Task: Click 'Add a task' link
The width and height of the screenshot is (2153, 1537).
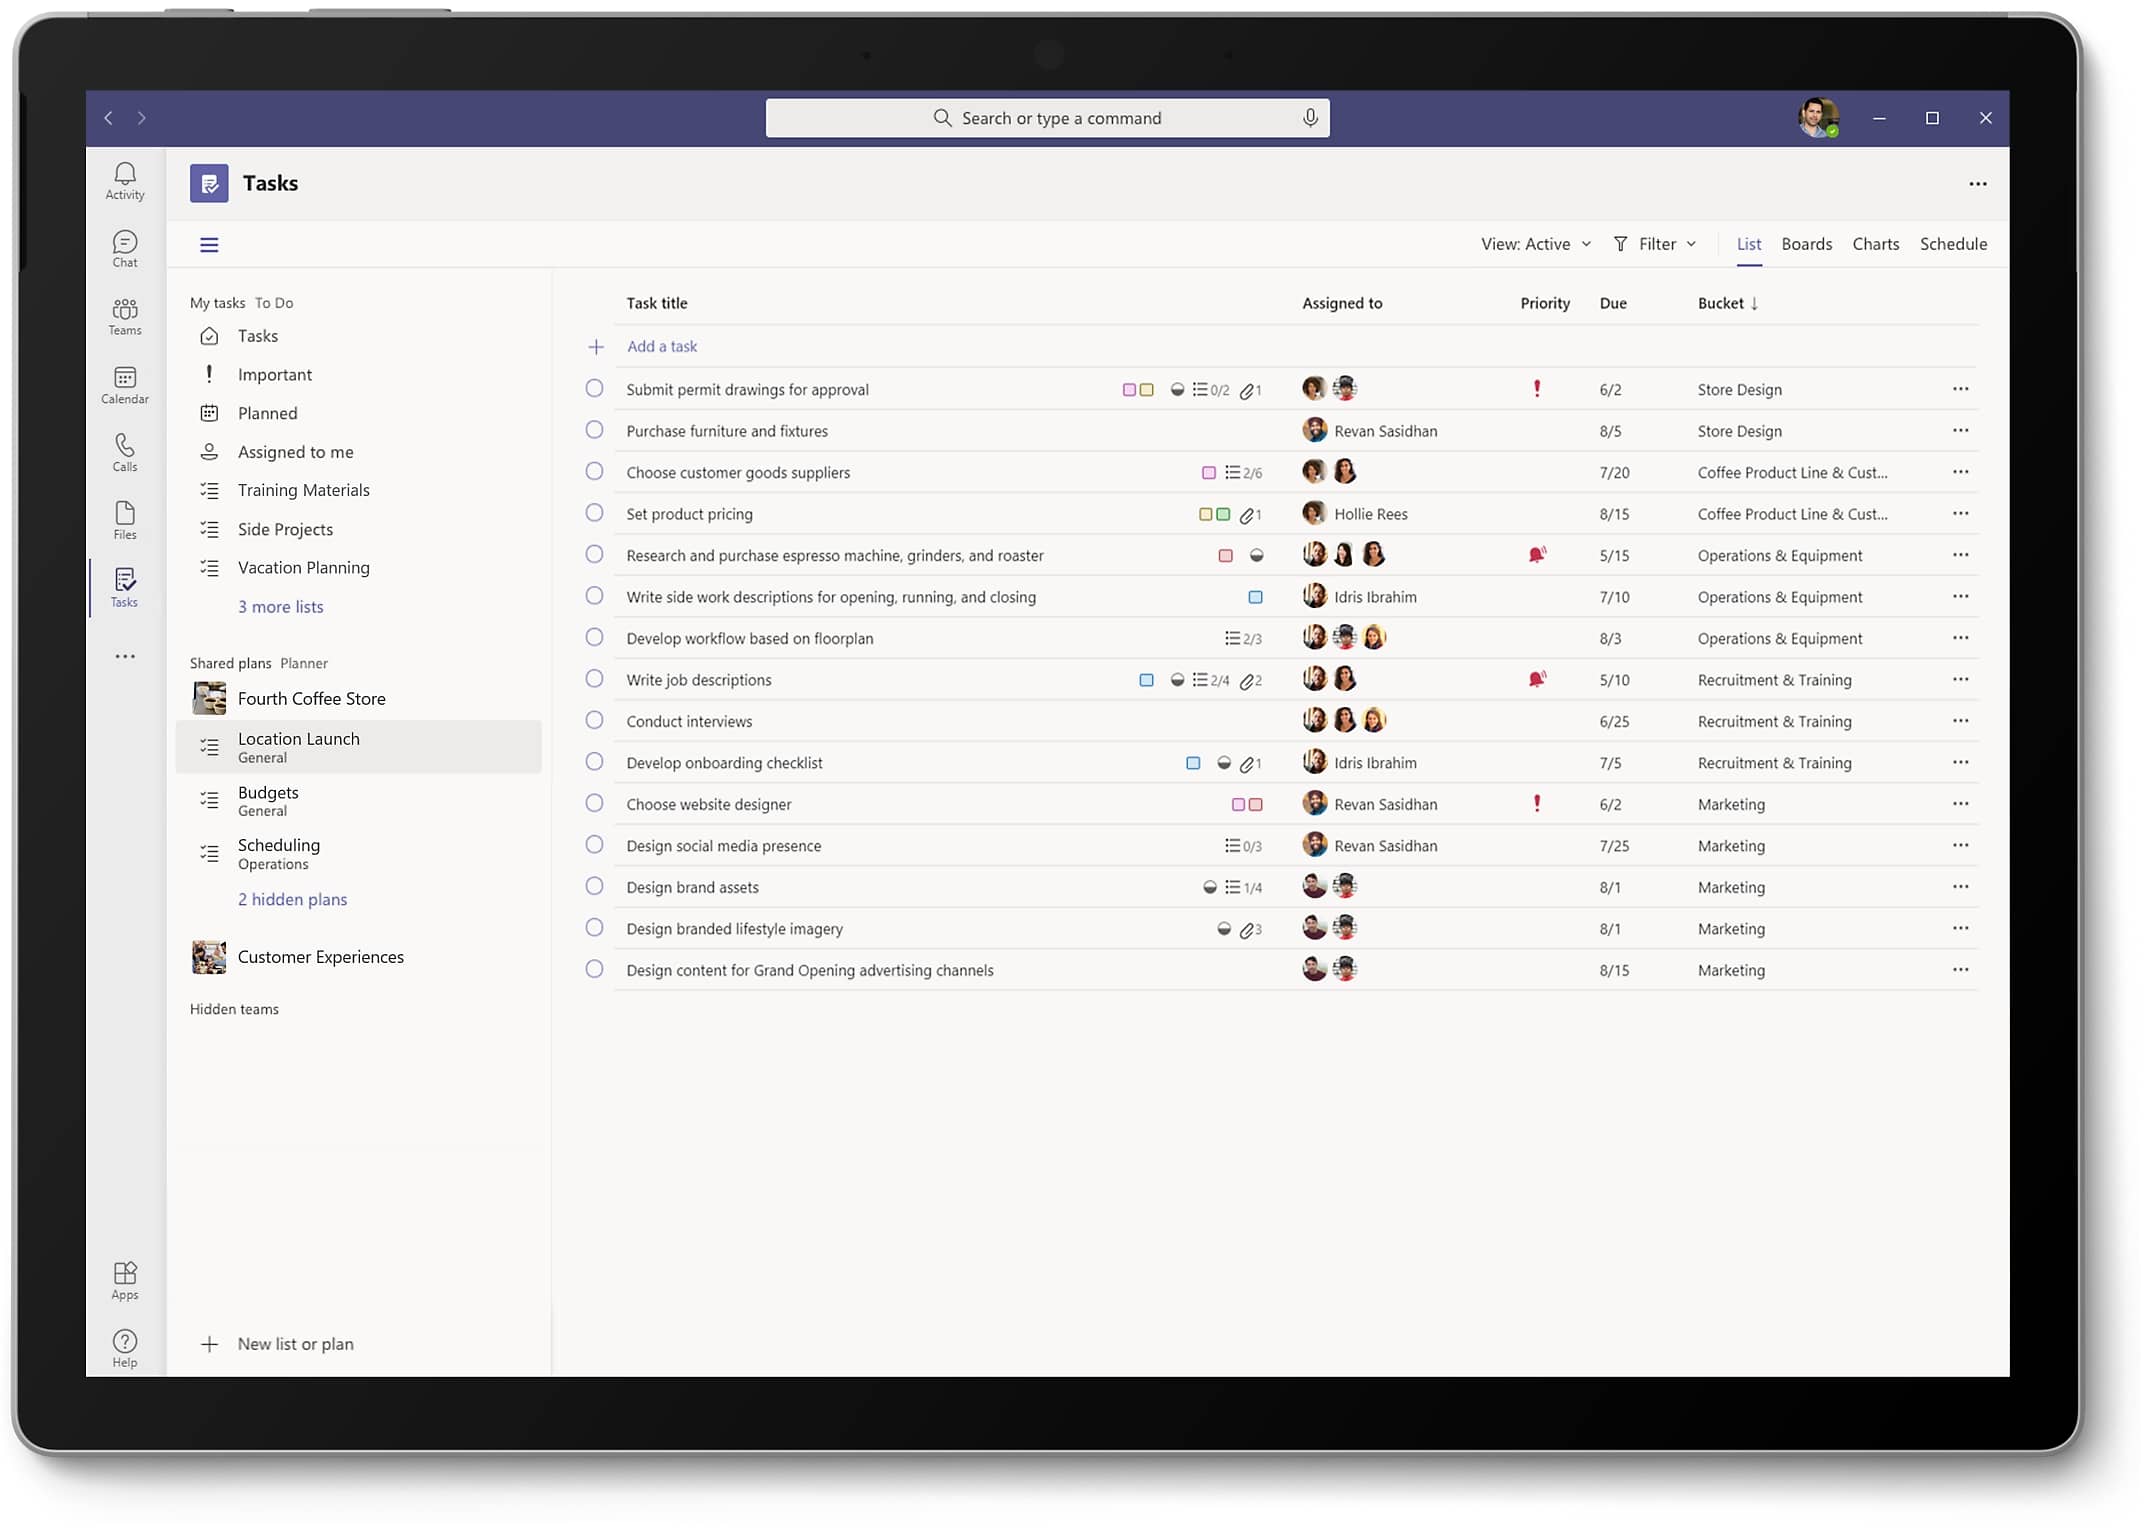Action: coord(661,347)
